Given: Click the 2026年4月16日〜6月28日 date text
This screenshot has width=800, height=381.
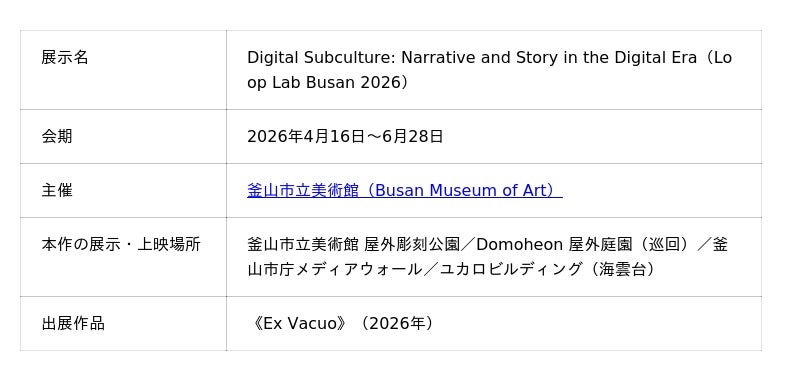Looking at the screenshot, I should point(345,136).
